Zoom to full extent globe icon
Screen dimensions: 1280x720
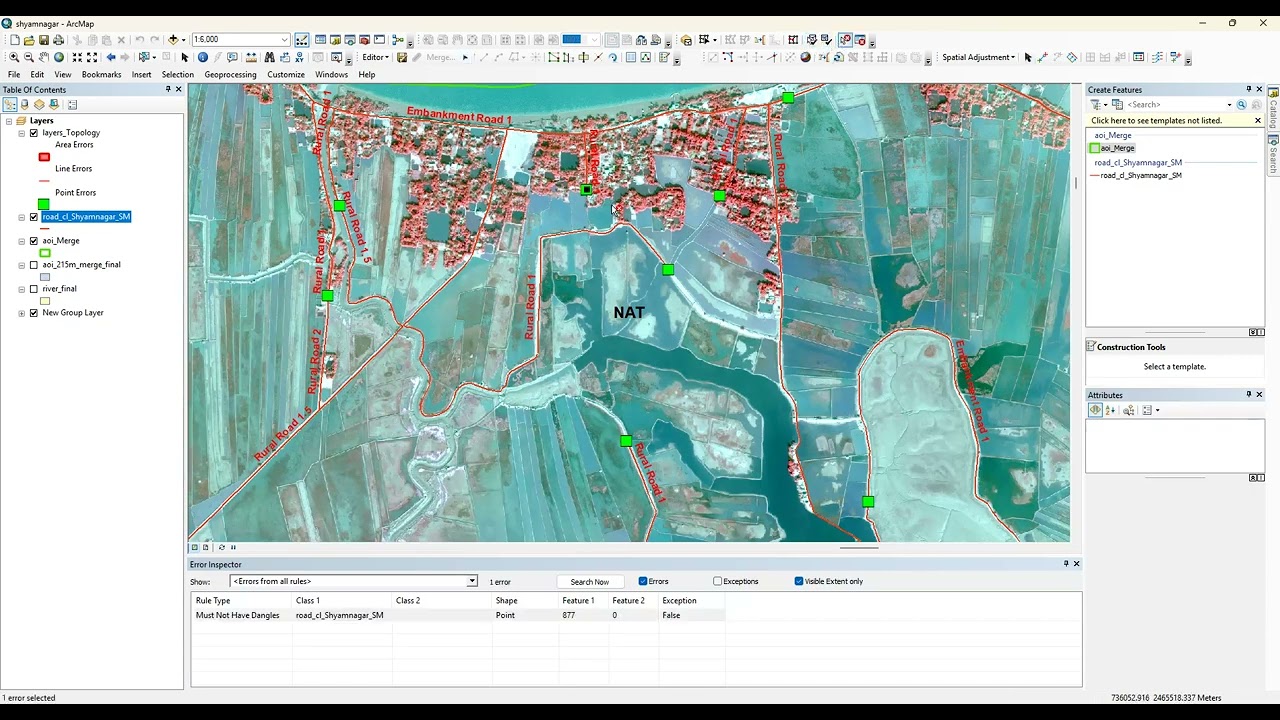click(59, 57)
